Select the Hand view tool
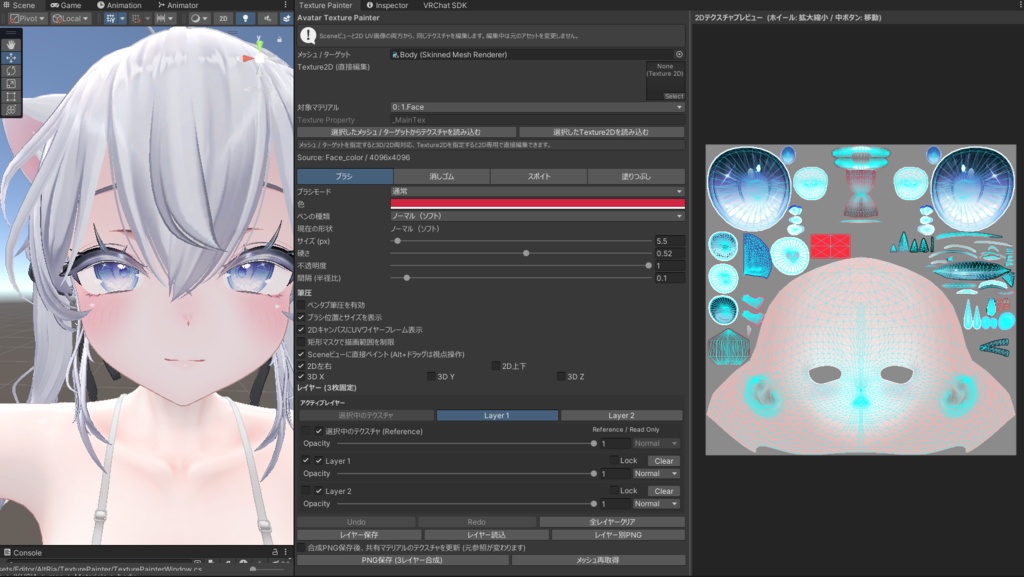The image size is (1024, 577). 11,44
